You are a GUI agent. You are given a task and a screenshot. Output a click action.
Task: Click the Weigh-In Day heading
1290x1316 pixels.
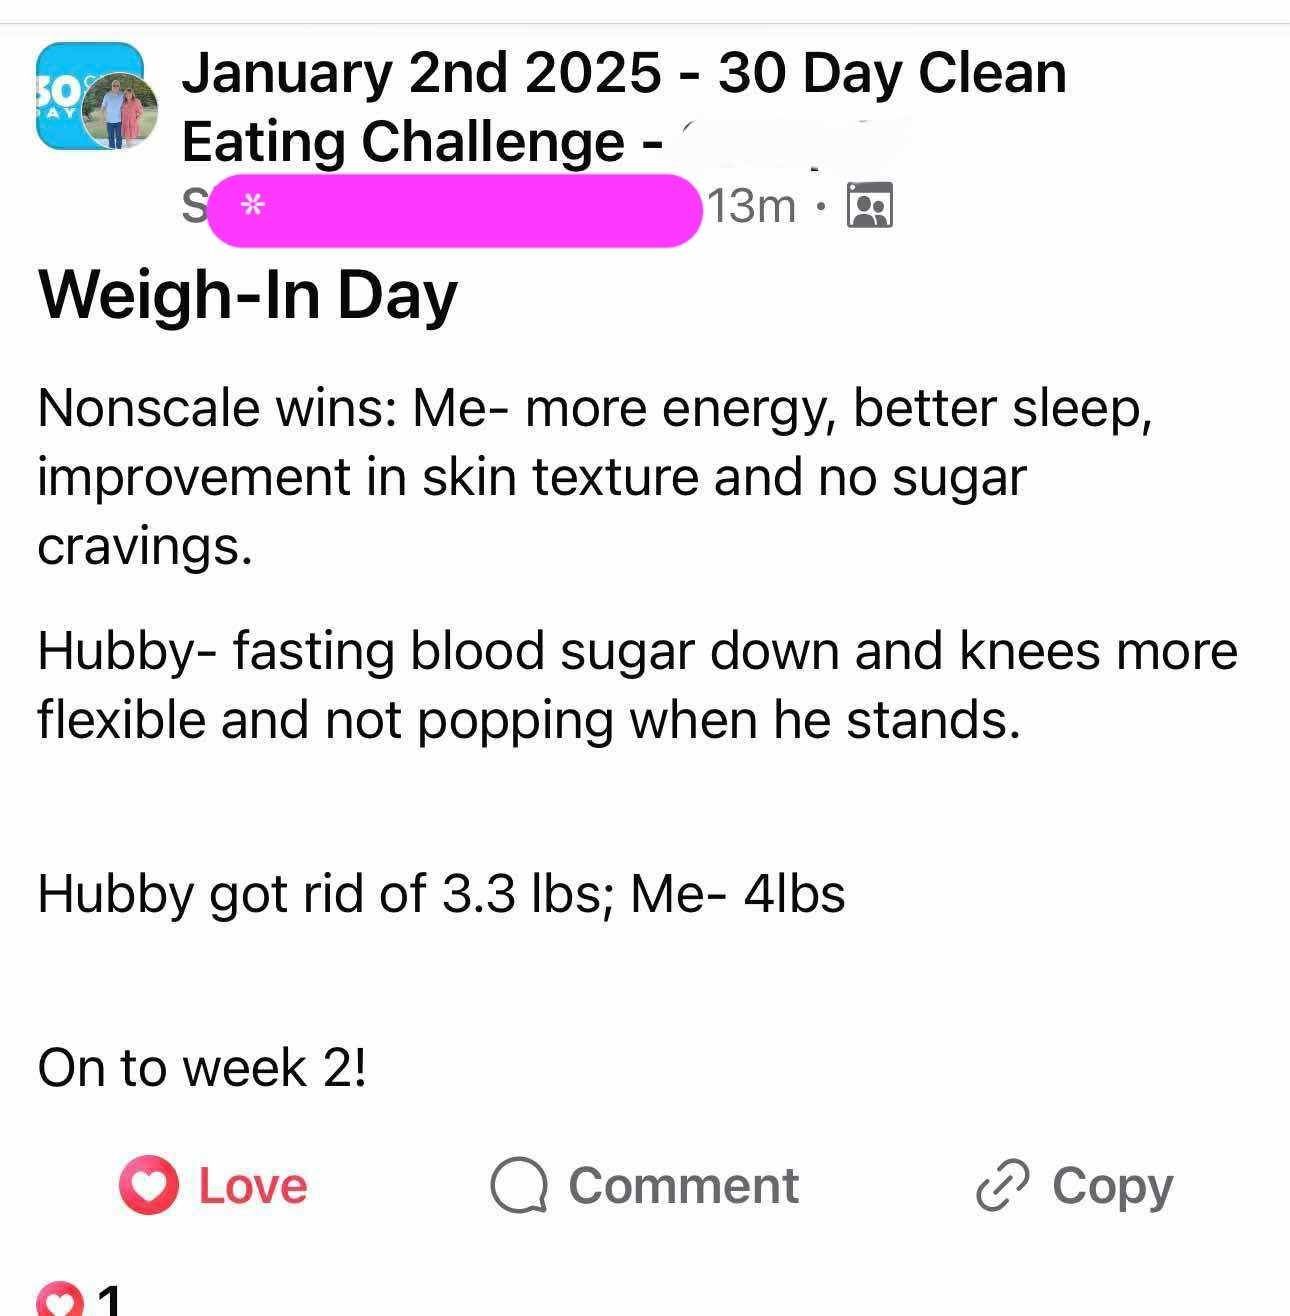click(x=248, y=296)
